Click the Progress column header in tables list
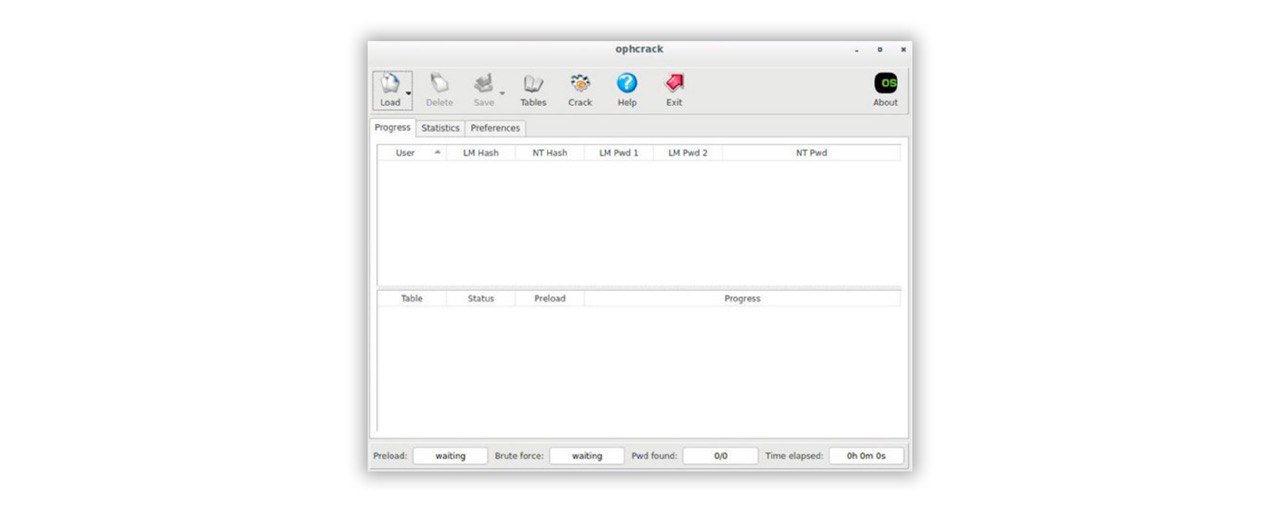 [742, 299]
